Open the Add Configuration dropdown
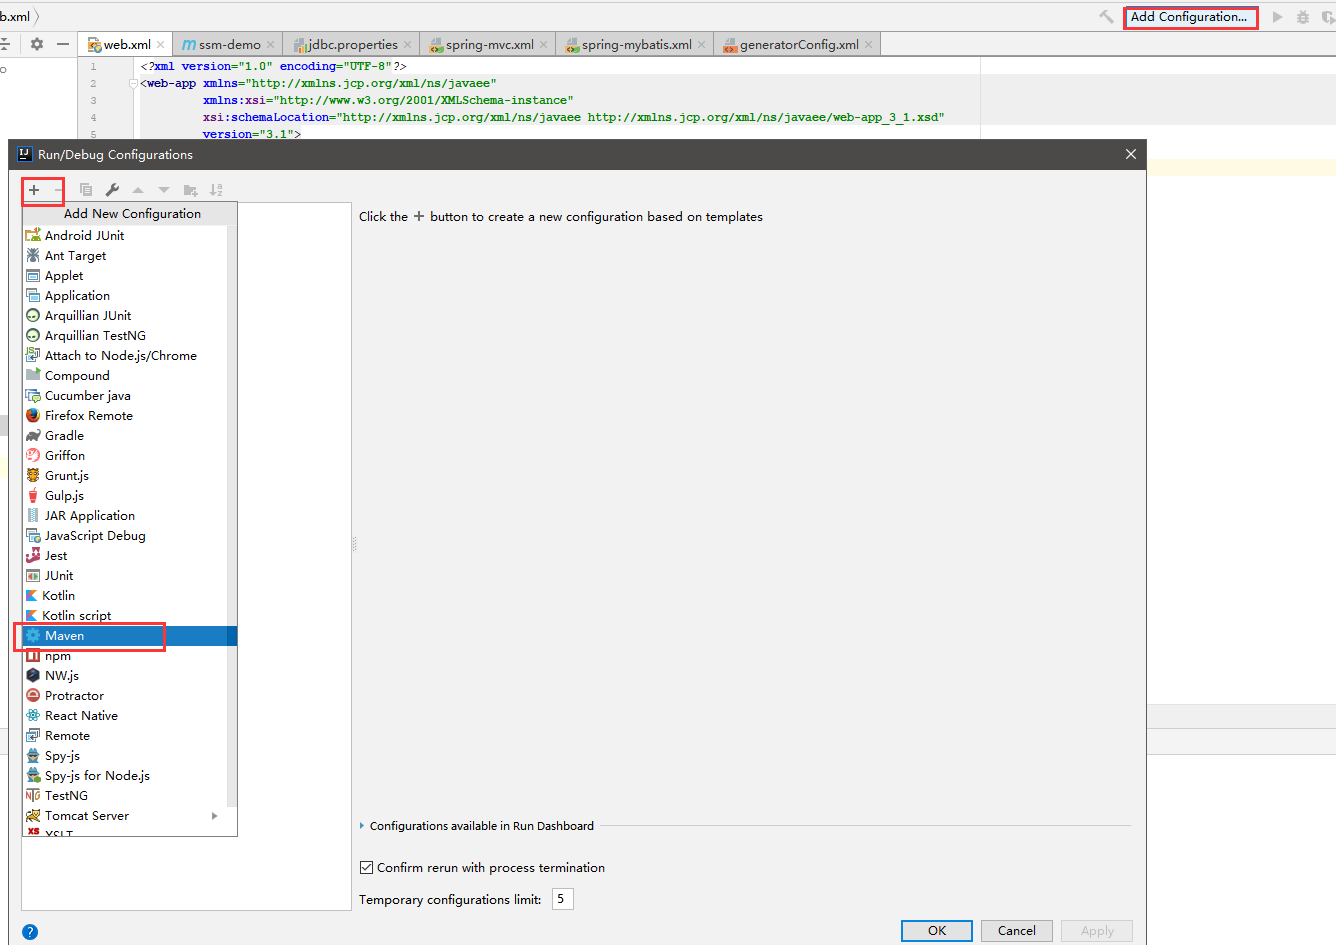This screenshot has height=945, width=1336. pos(1189,17)
